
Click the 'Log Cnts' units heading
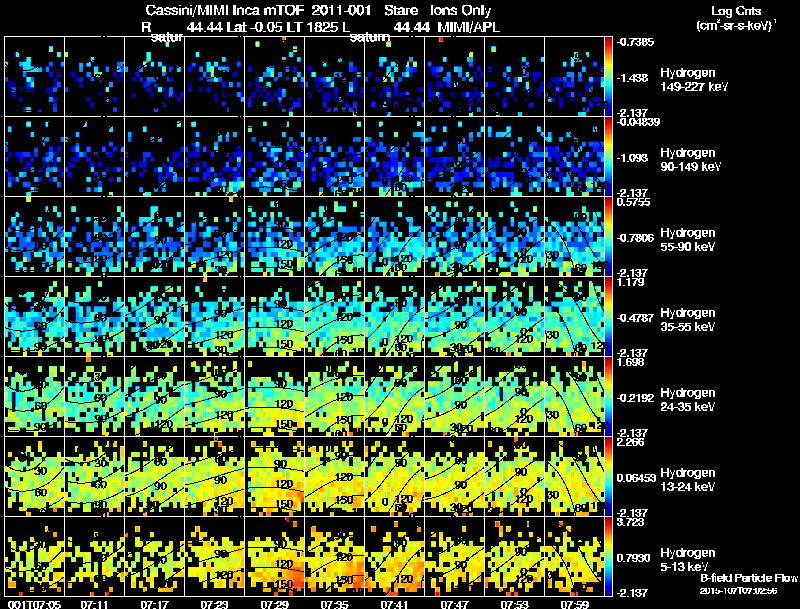[x=736, y=11]
